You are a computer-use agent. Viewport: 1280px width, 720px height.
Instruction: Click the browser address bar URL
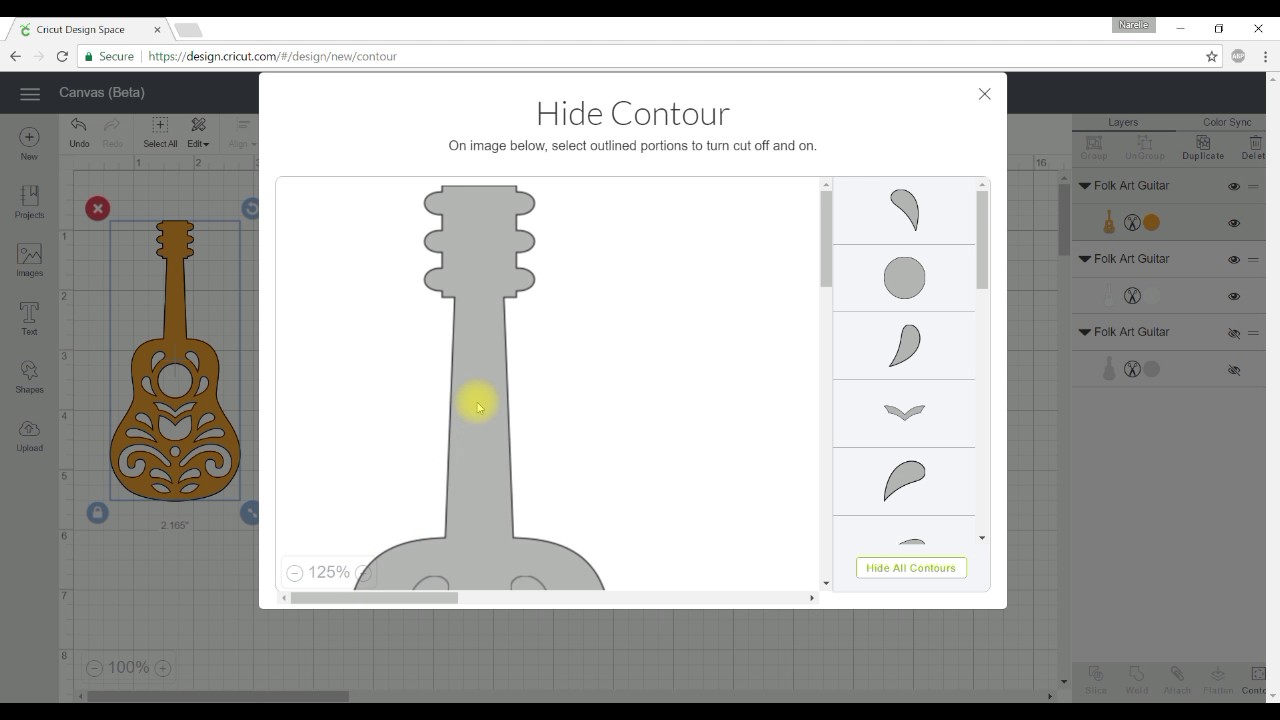pos(273,57)
